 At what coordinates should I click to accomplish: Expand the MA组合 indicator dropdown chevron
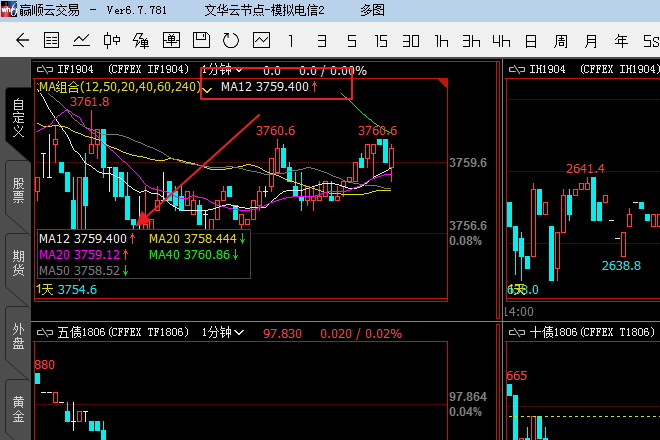(x=207, y=89)
